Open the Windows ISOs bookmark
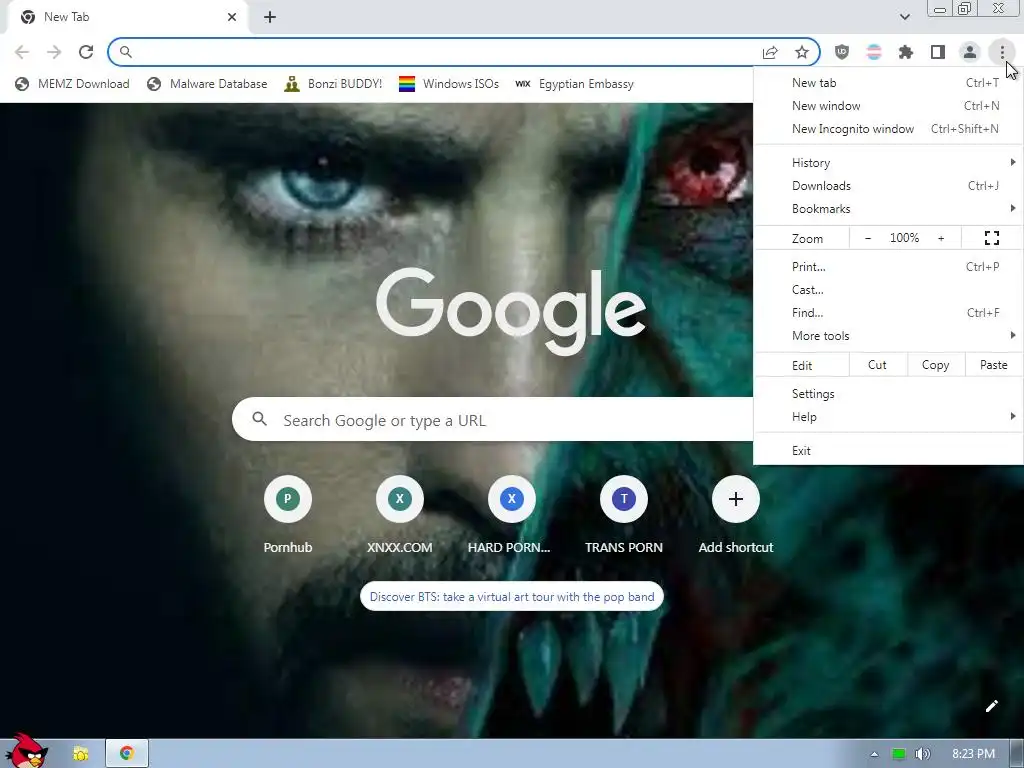The height and width of the screenshot is (768, 1024). coord(449,84)
